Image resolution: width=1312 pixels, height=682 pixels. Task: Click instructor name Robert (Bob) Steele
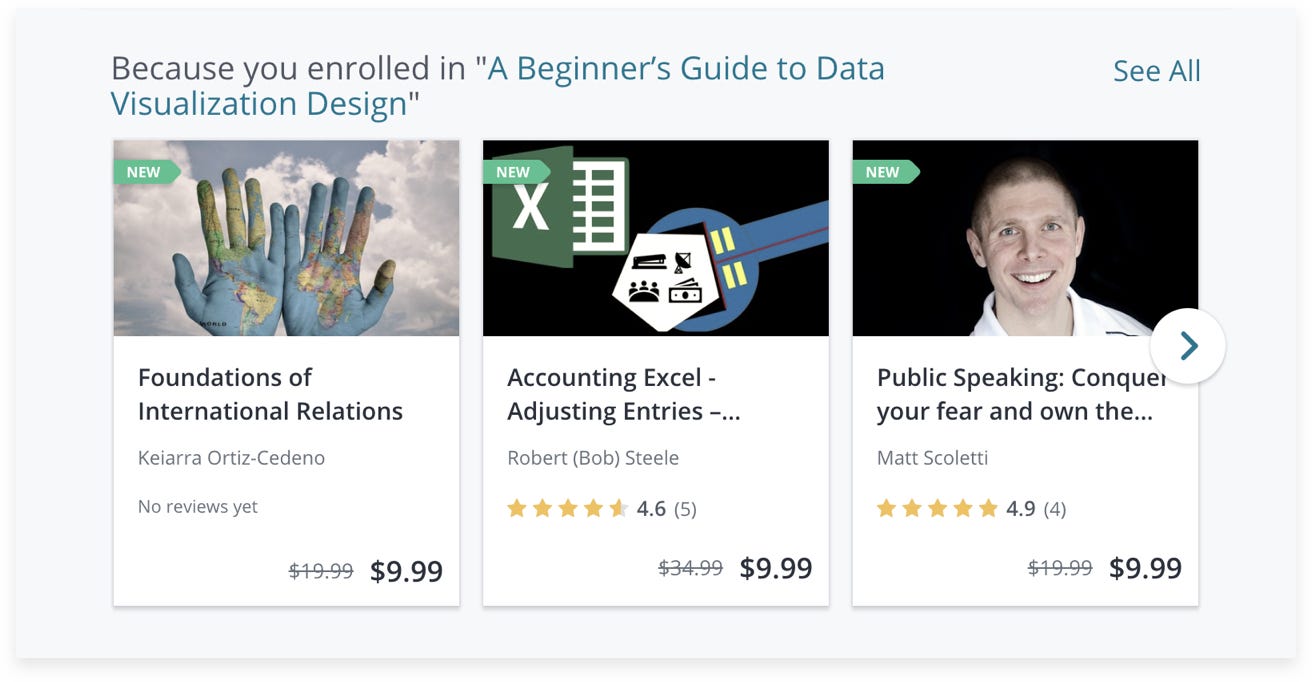(594, 457)
